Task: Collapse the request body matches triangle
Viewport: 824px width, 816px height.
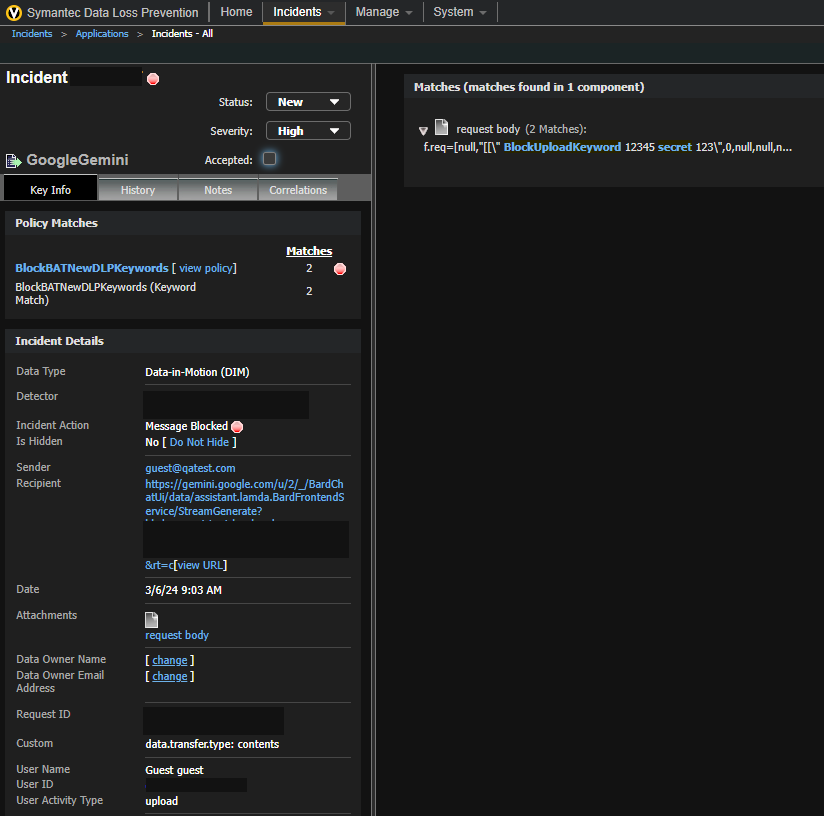Action: [x=423, y=130]
